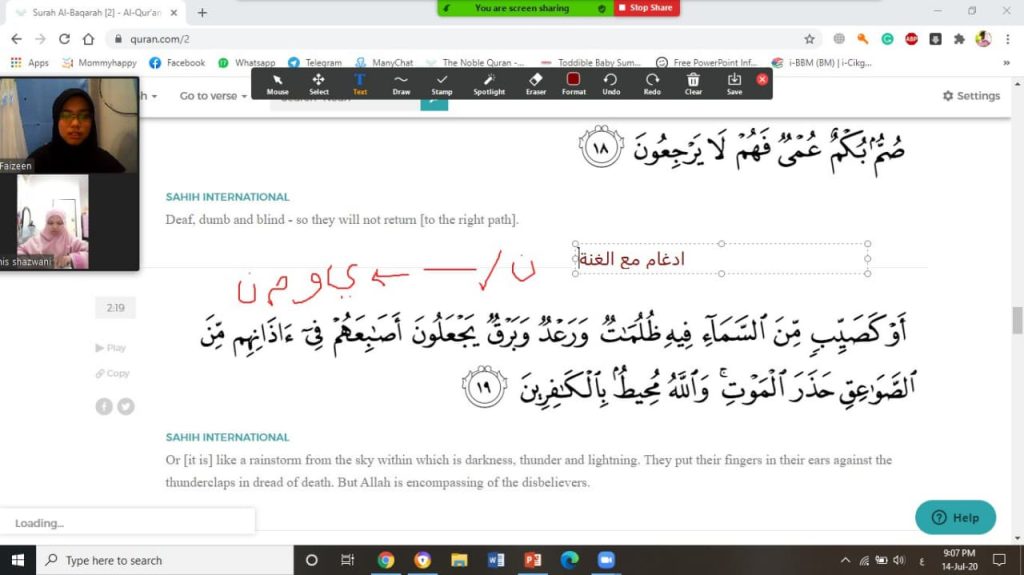Open the Whatsapp bookmark
1024x575 pixels.
click(246, 62)
